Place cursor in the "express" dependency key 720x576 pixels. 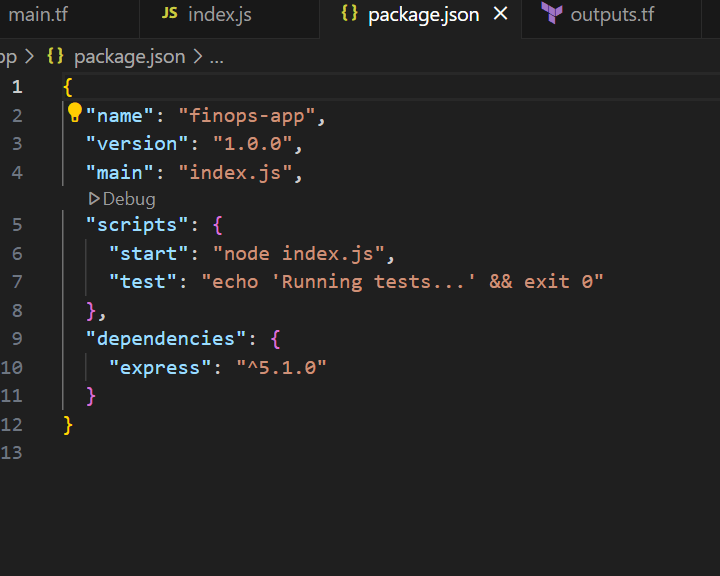pos(160,368)
